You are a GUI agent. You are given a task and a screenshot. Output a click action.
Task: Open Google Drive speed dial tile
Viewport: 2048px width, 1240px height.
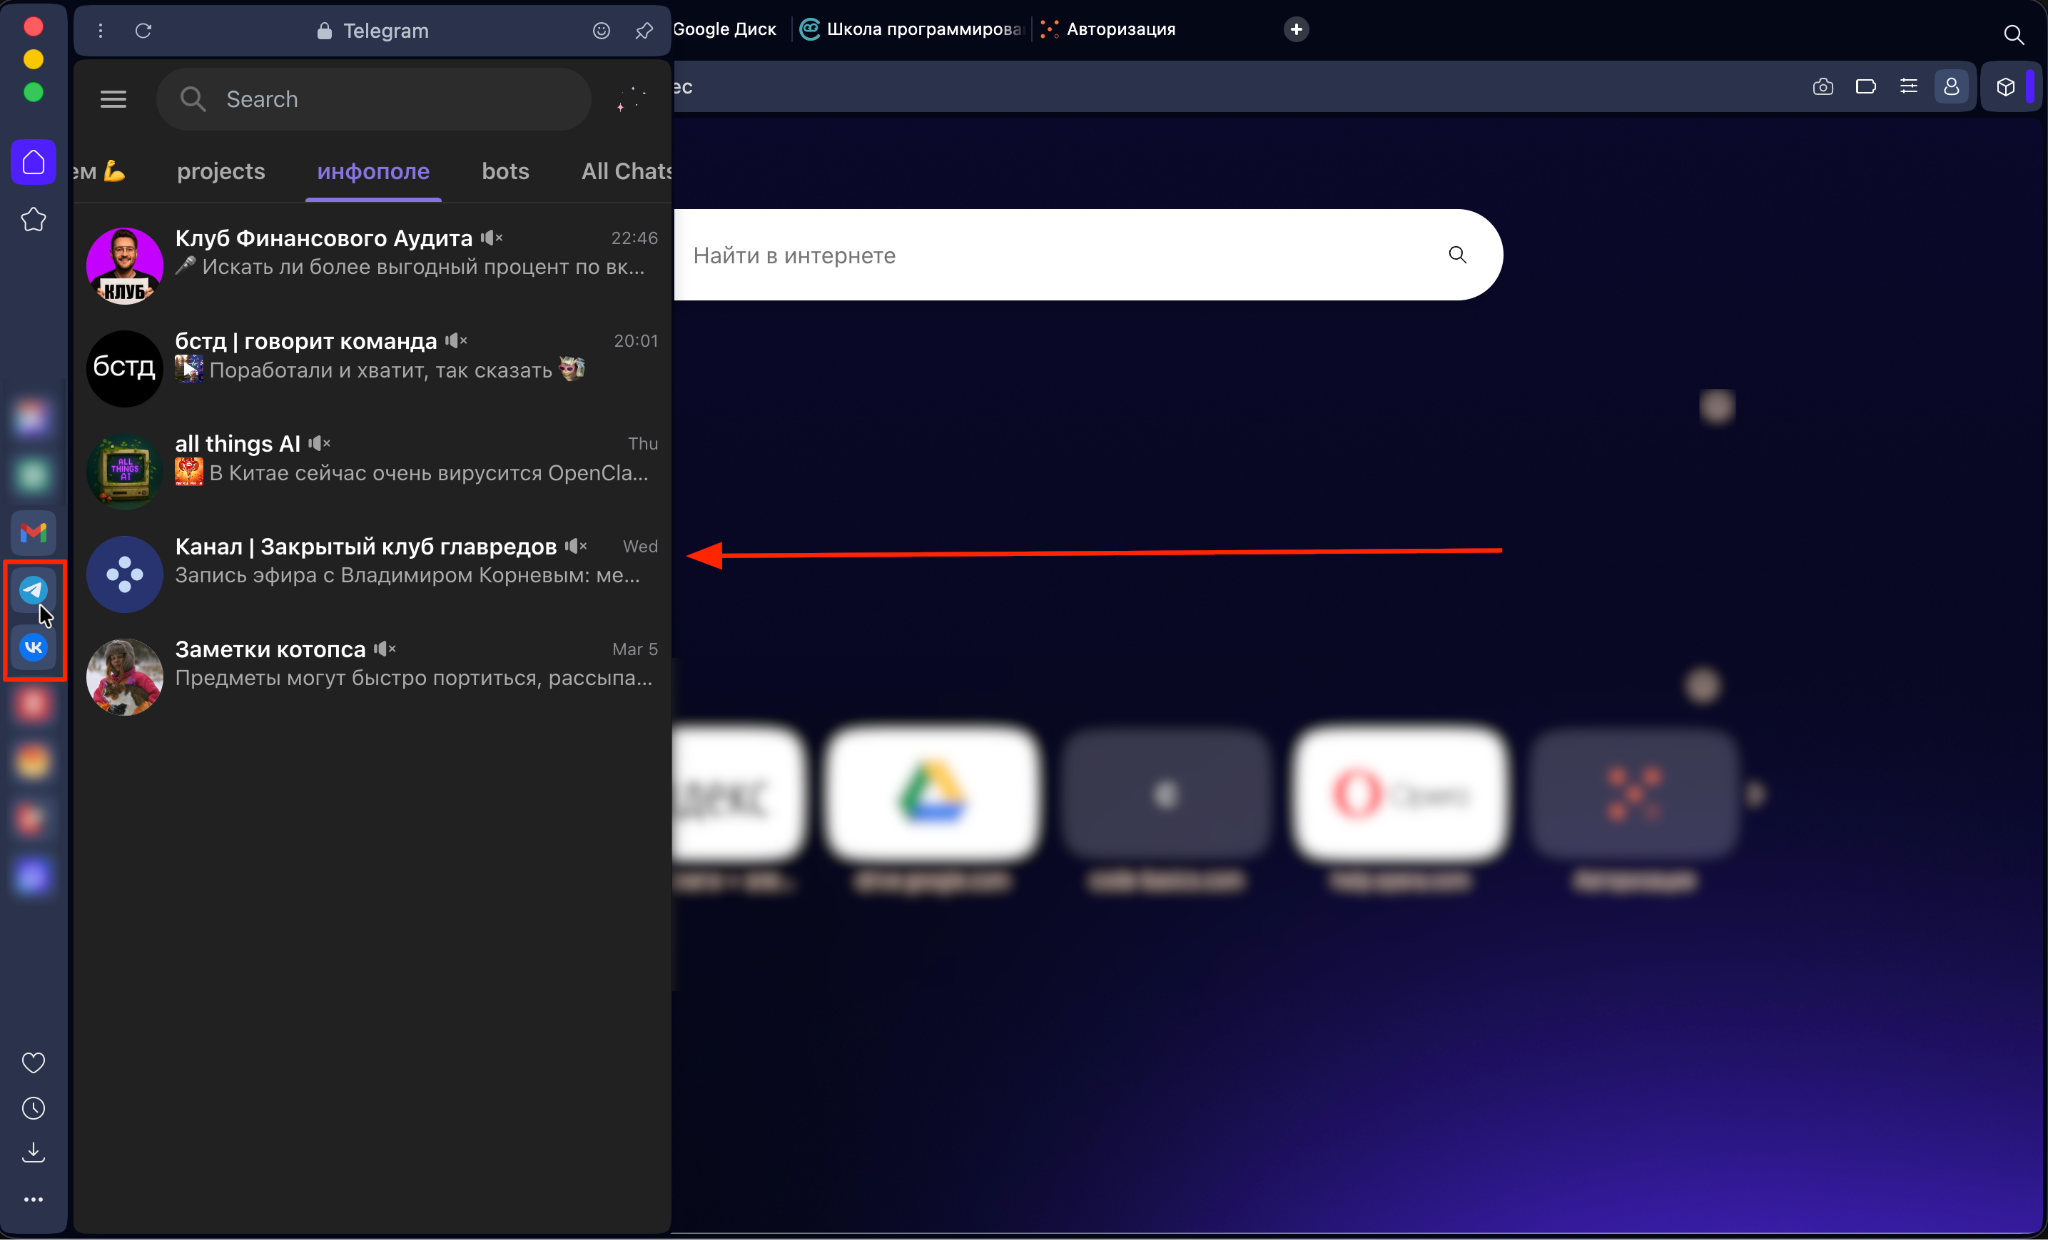932,794
